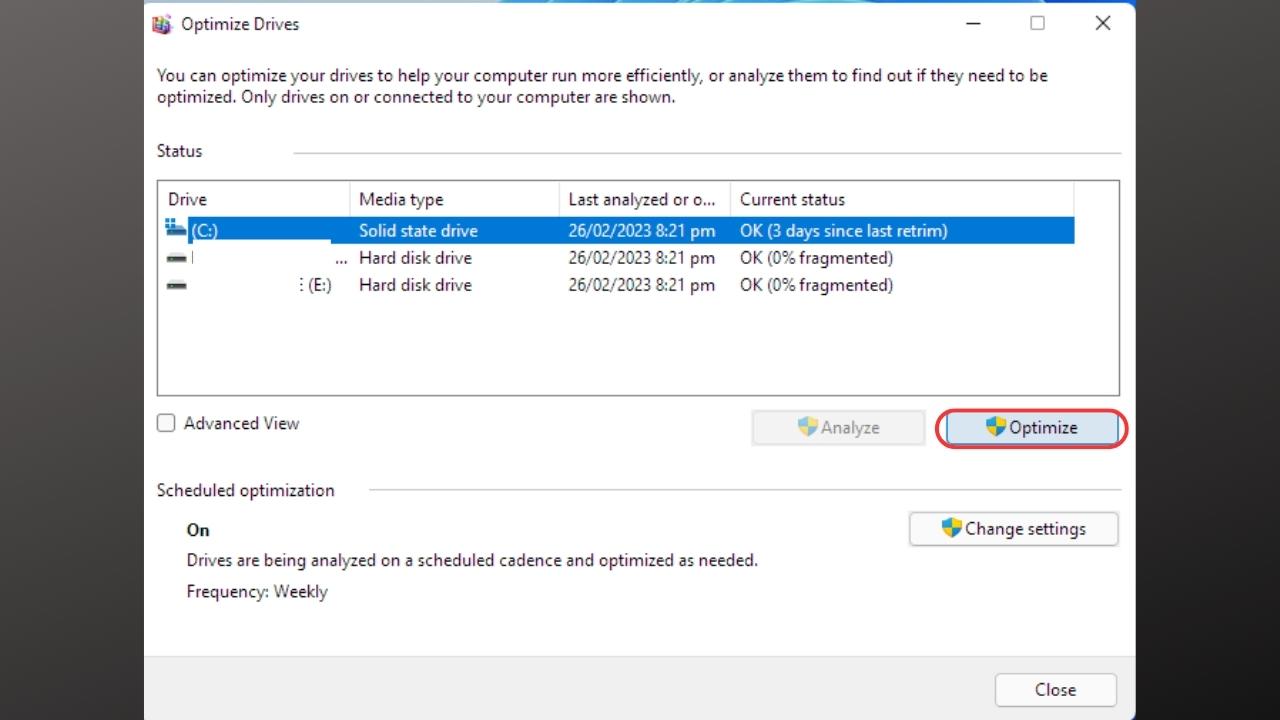Select the (E:) hard disk drive row
1280x720 pixels.
click(500, 285)
